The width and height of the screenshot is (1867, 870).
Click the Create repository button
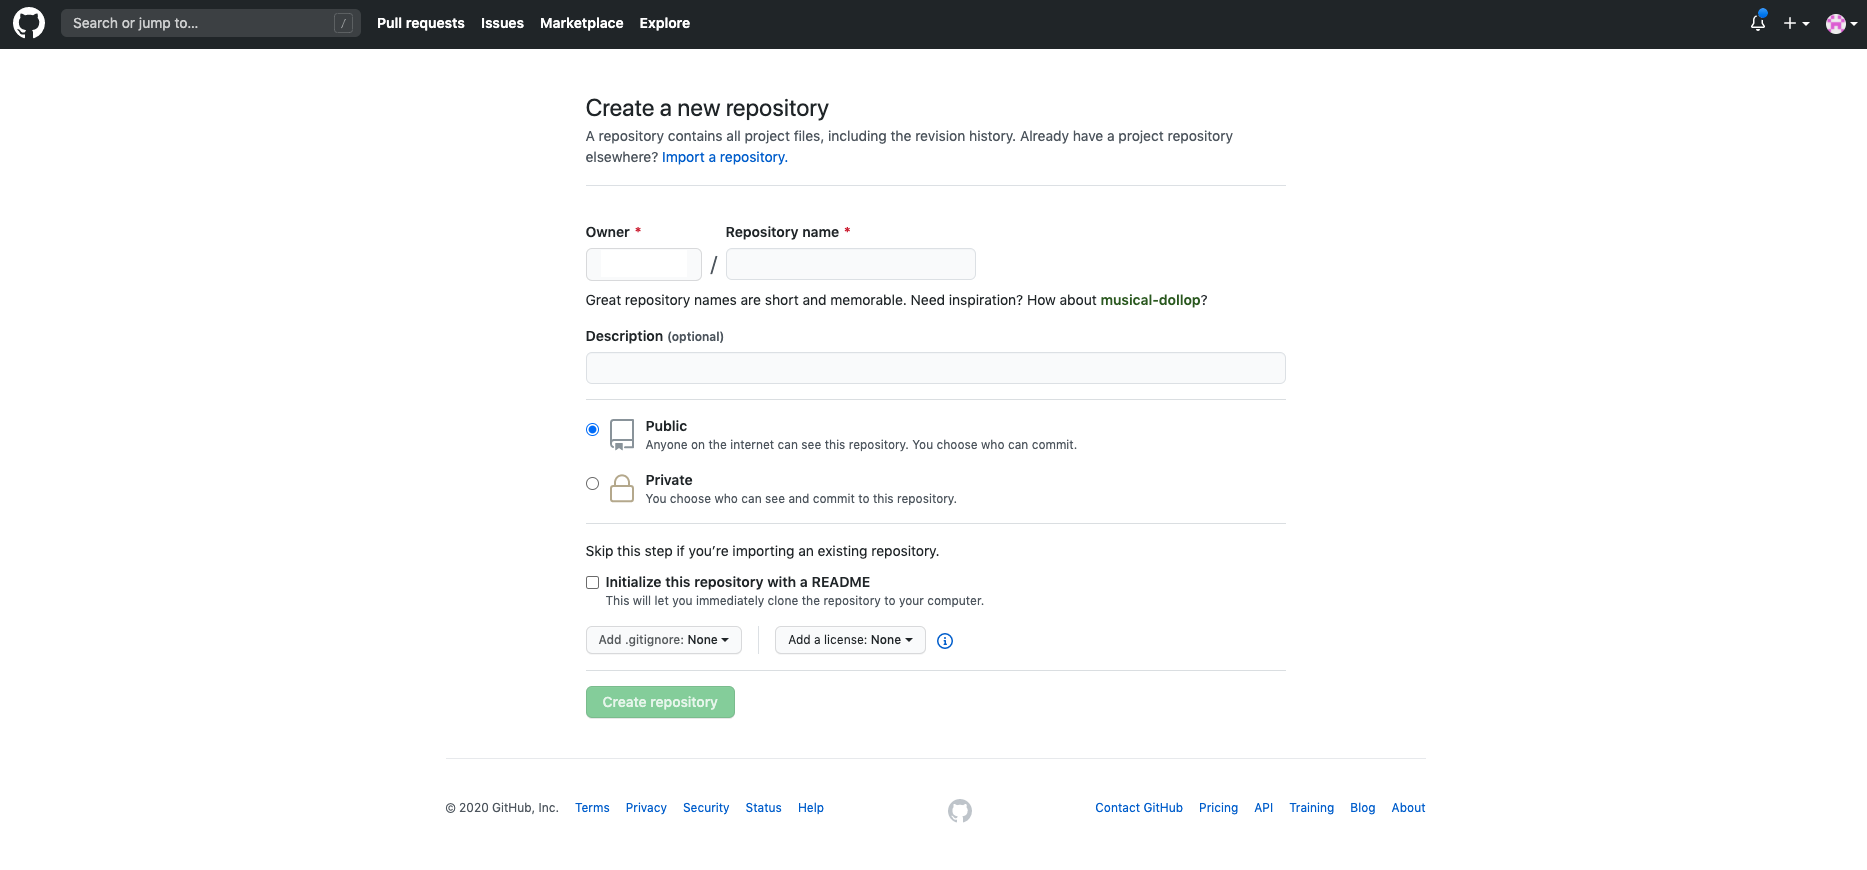pos(660,702)
